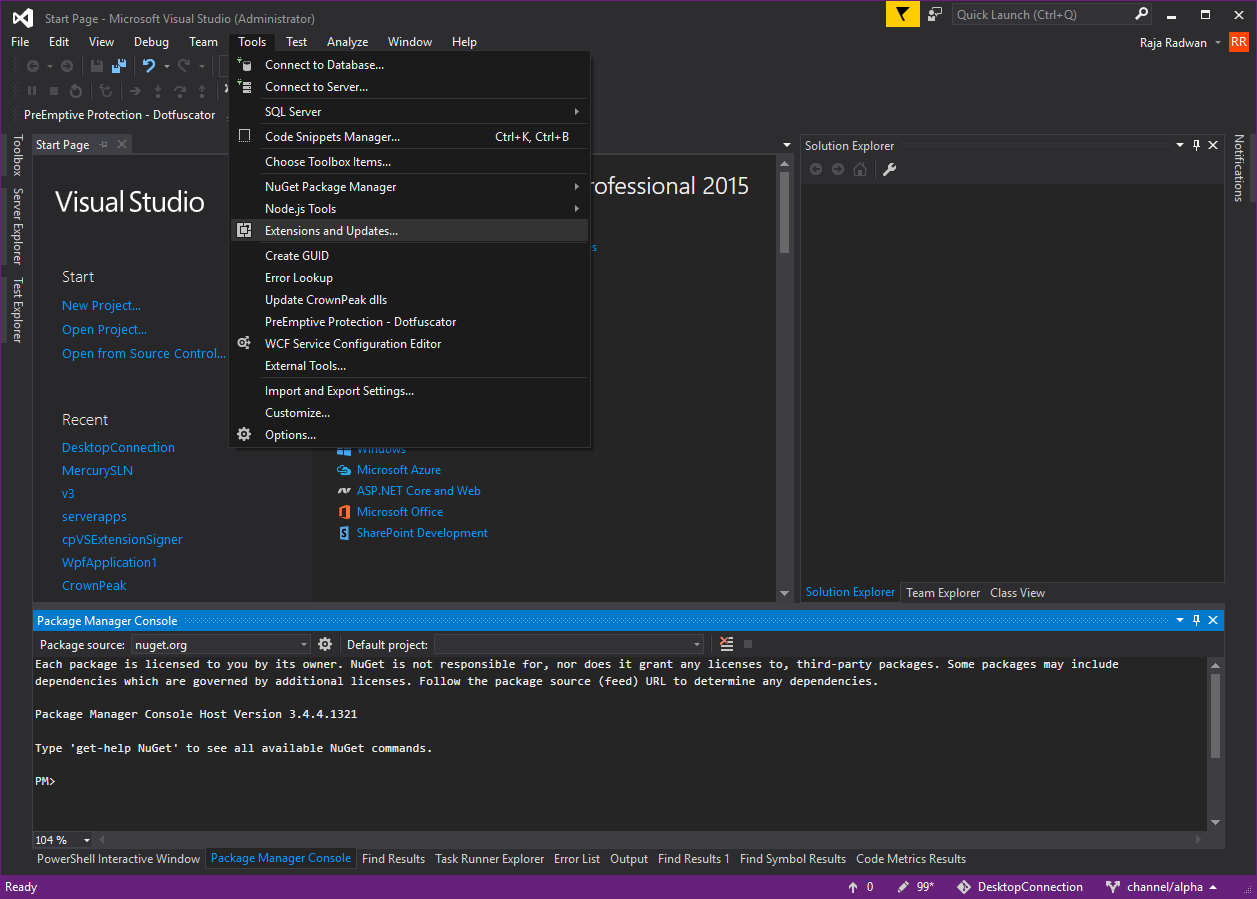The image size is (1257, 899).
Task: Click the Stop Debugging square icon
Action: (54, 91)
